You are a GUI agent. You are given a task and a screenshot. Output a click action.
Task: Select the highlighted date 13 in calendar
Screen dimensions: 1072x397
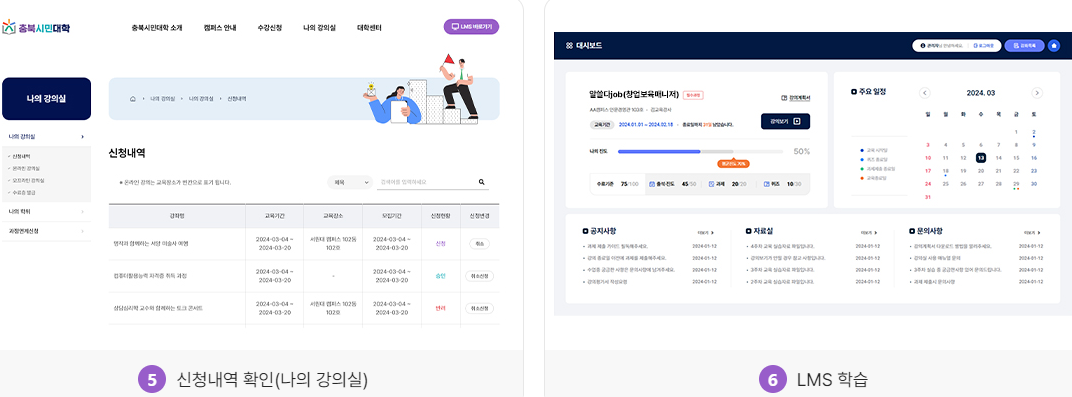[x=980, y=157]
